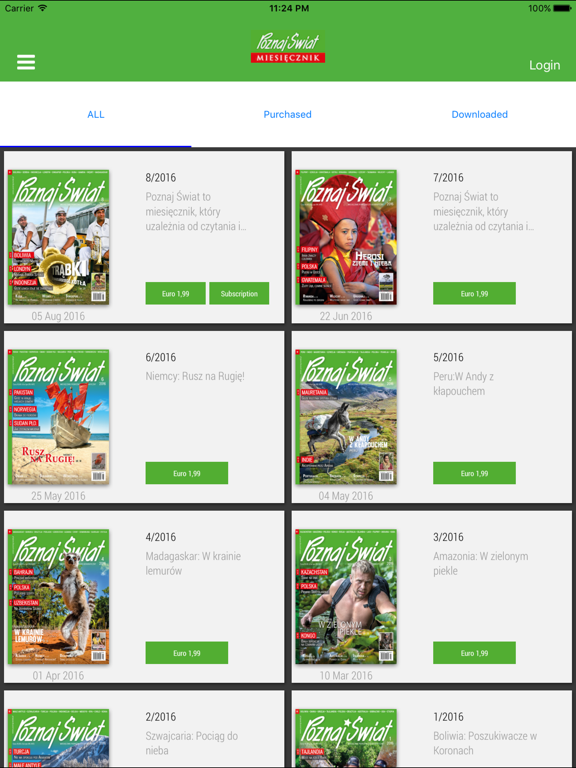The image size is (576, 768).
Task: Switch to the ALL tab
Action: point(96,114)
